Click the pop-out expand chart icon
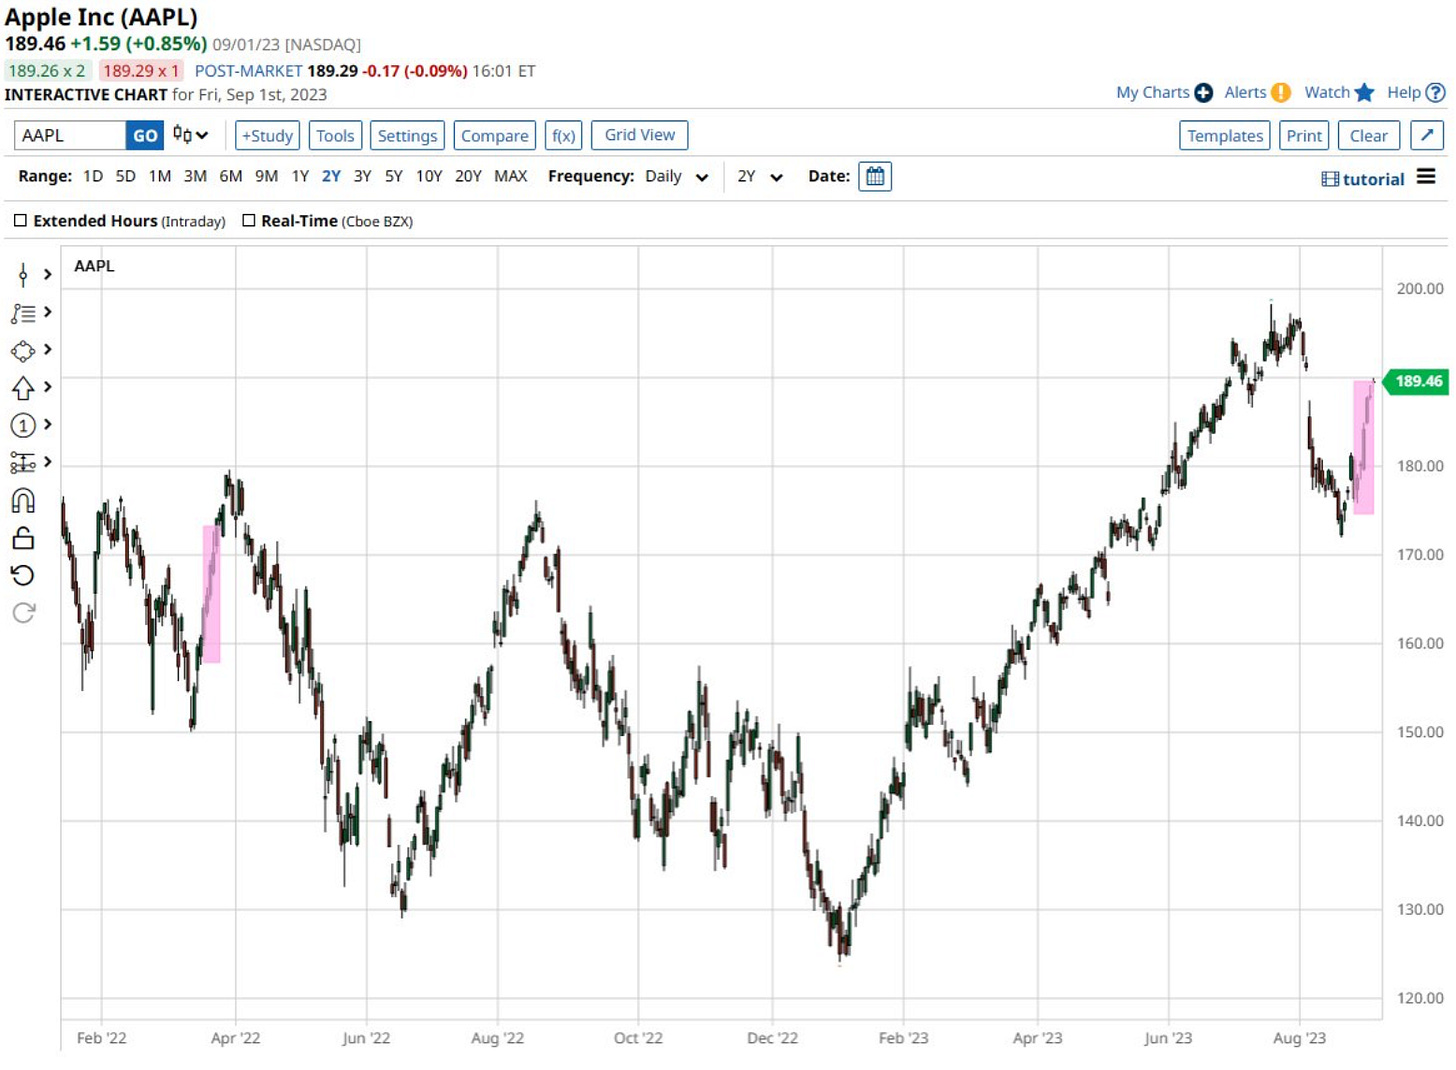The width and height of the screenshot is (1456, 1070). [1427, 135]
